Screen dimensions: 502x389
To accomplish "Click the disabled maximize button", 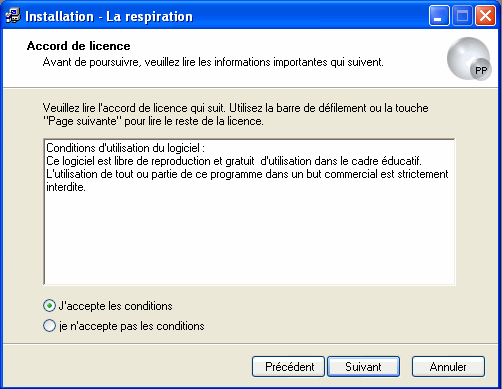I will (462, 16).
